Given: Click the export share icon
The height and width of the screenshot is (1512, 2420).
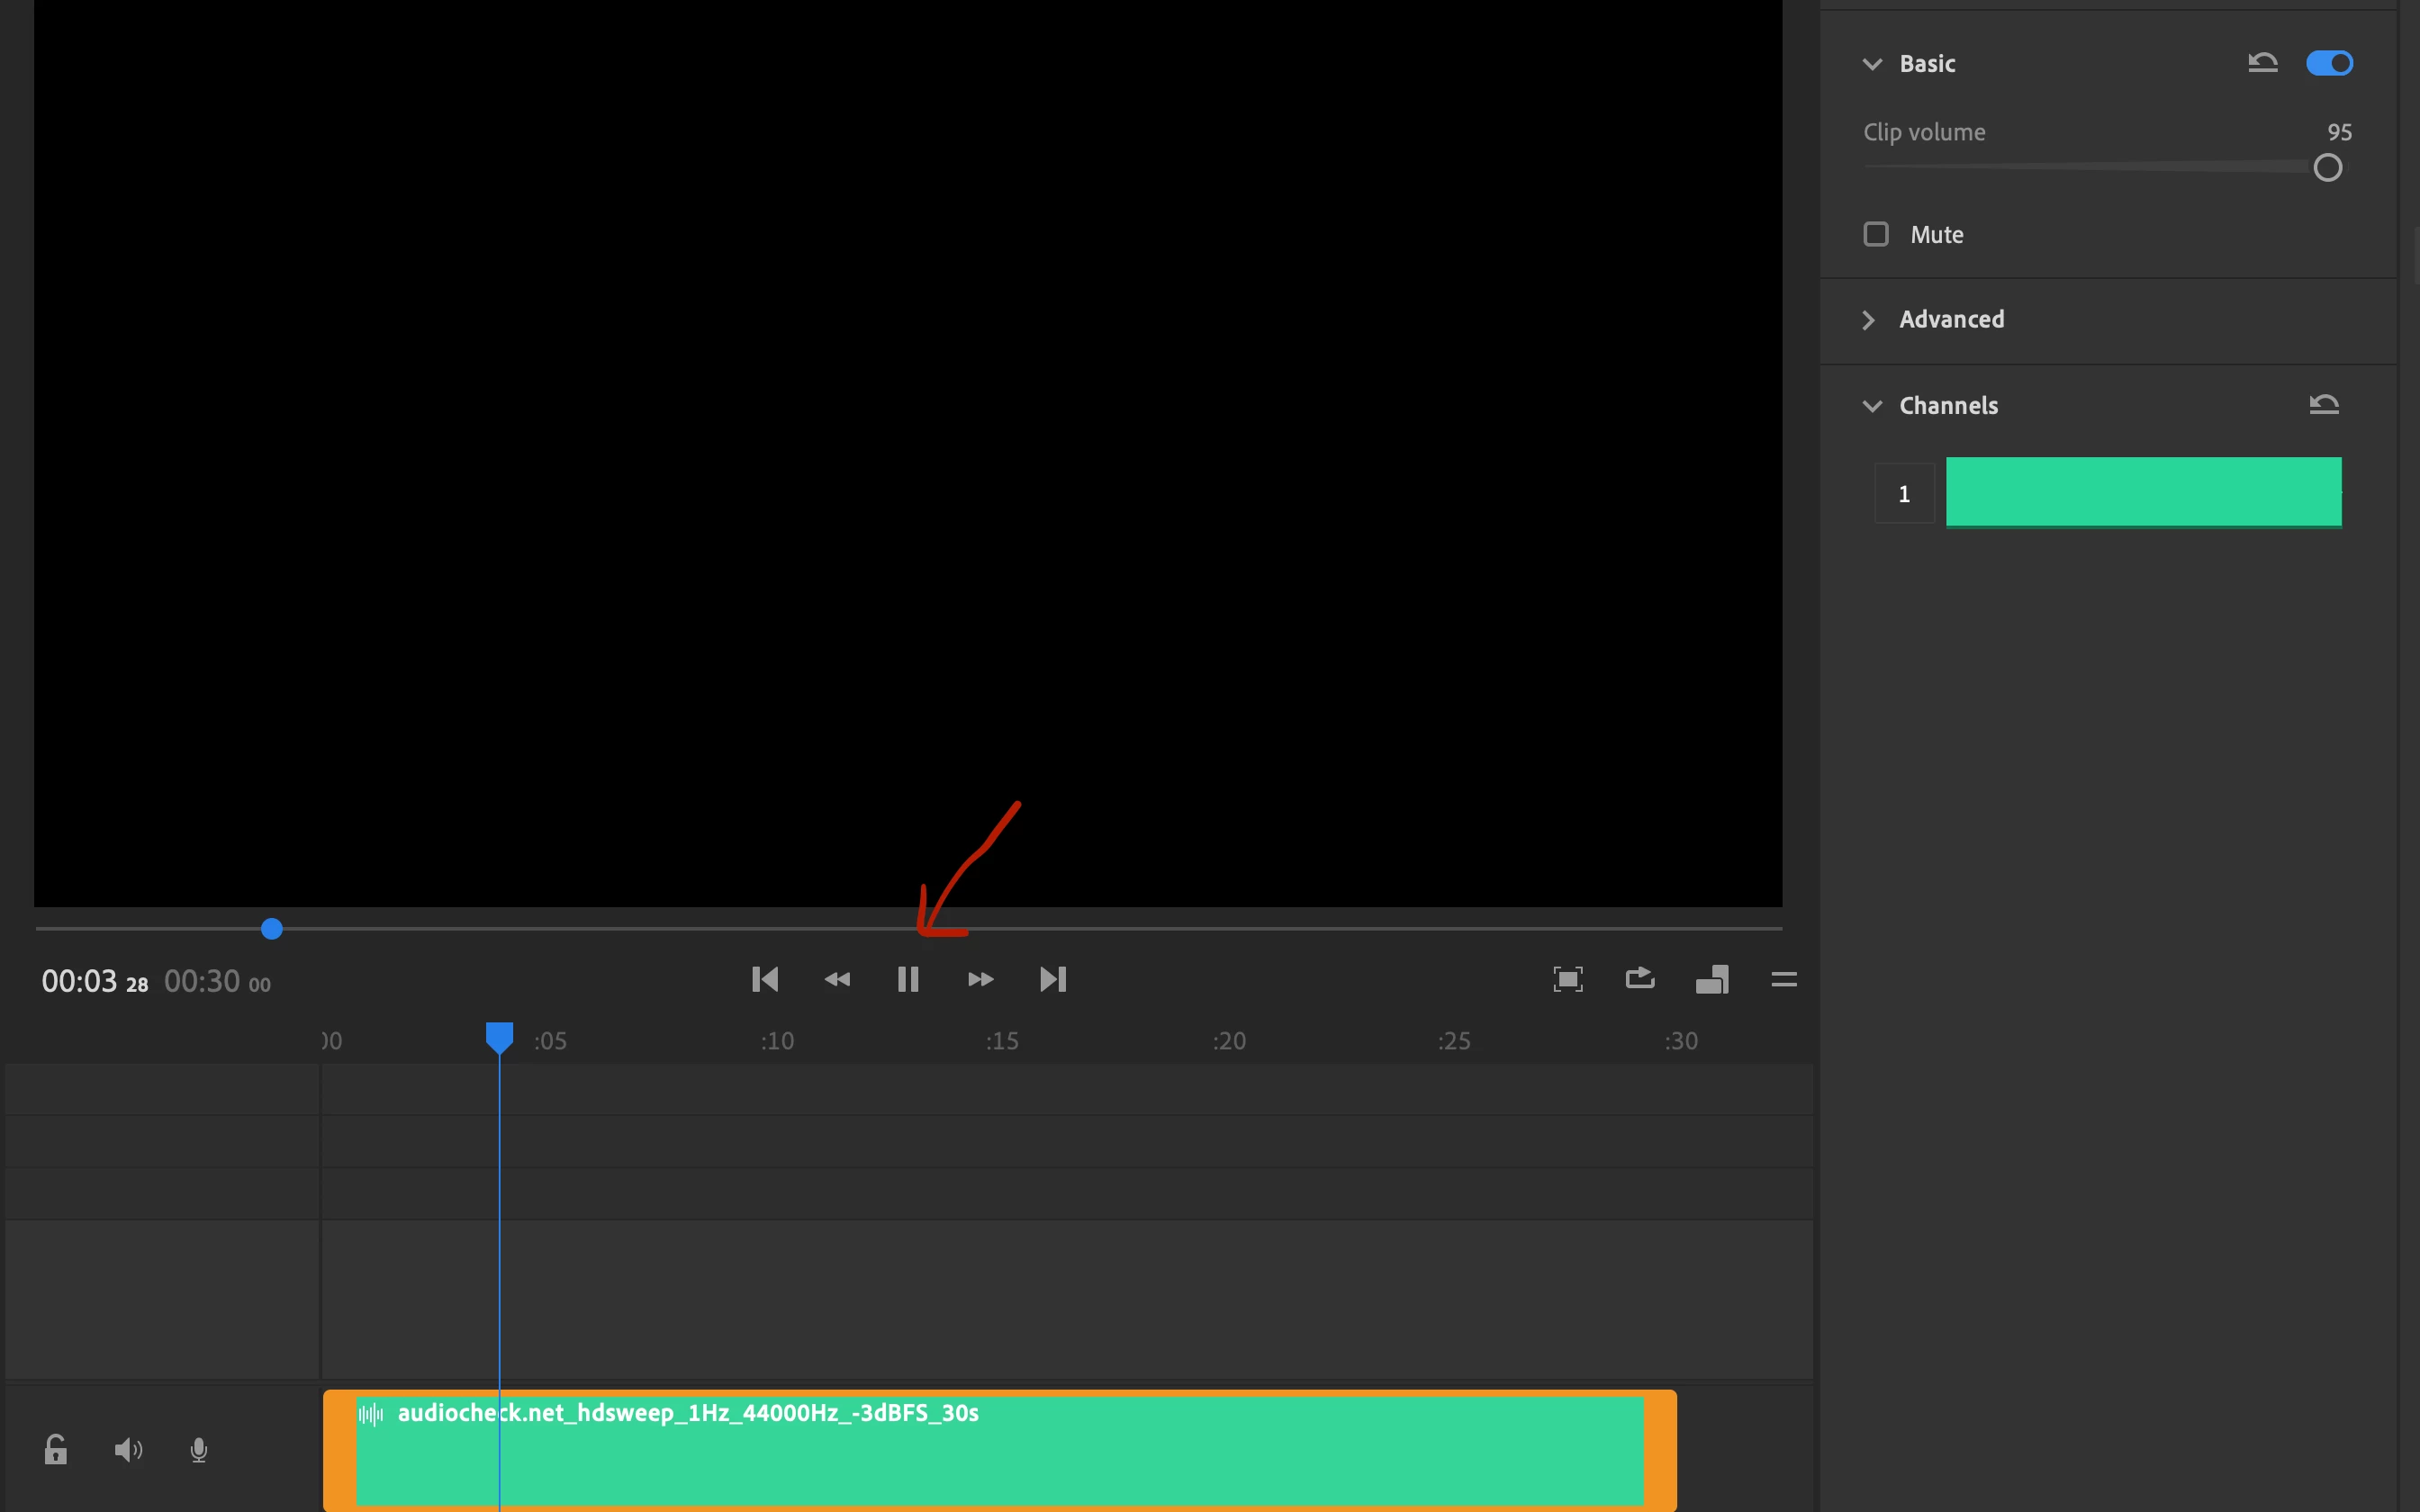Looking at the screenshot, I should (x=1640, y=978).
